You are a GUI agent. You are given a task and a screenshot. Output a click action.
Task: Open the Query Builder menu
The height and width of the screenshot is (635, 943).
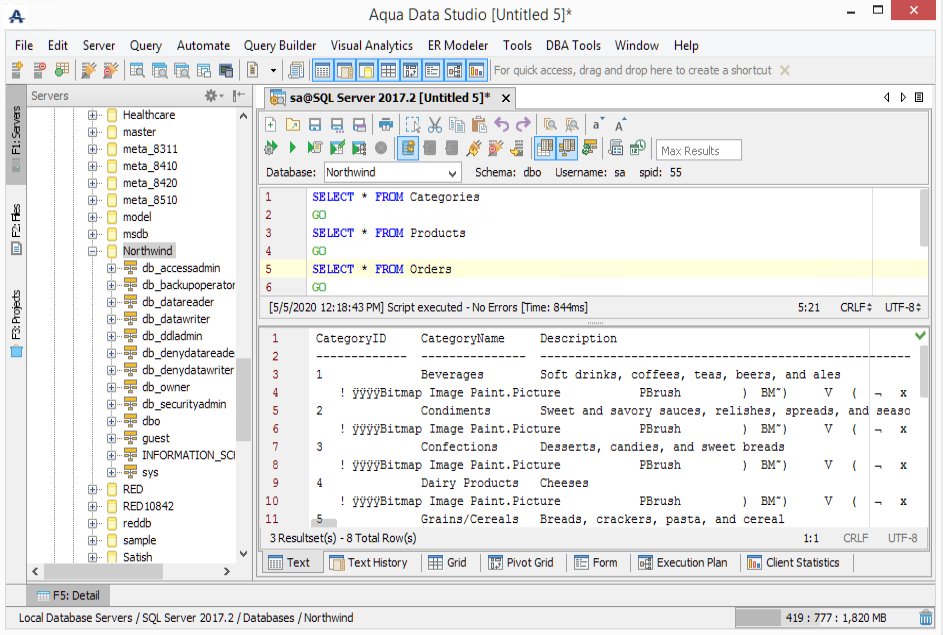[279, 45]
